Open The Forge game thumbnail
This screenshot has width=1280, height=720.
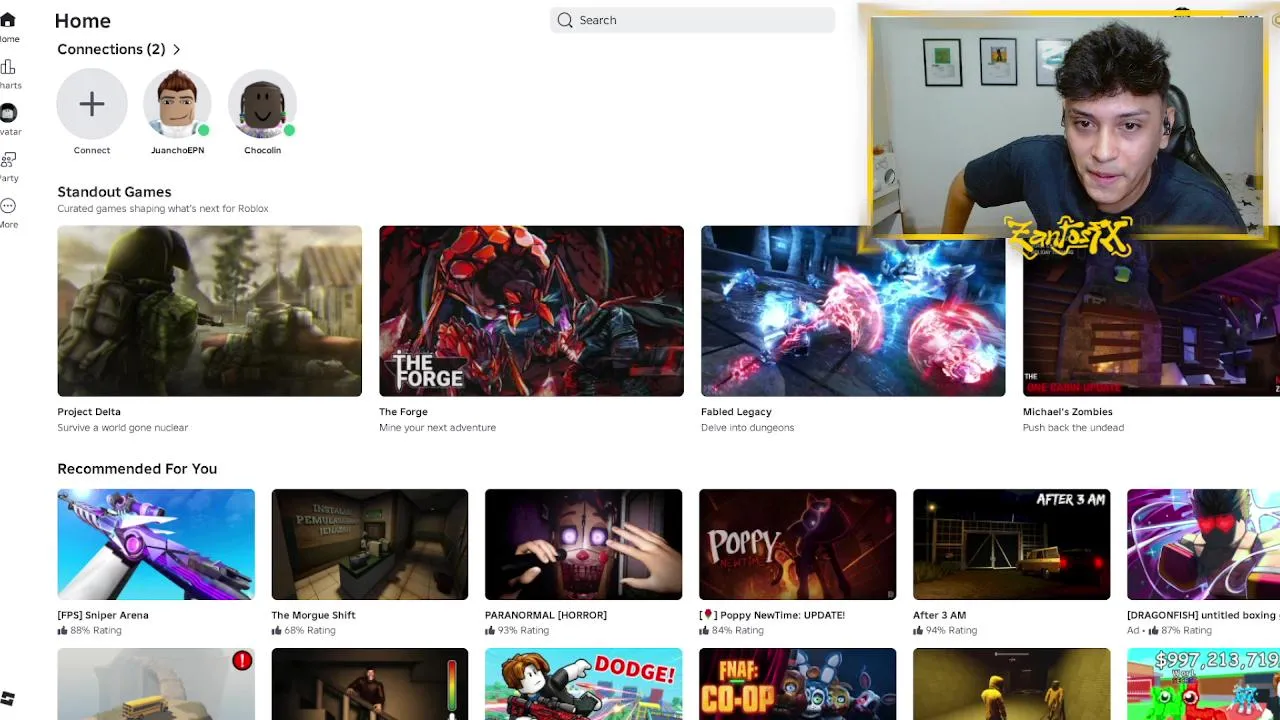tap(531, 311)
